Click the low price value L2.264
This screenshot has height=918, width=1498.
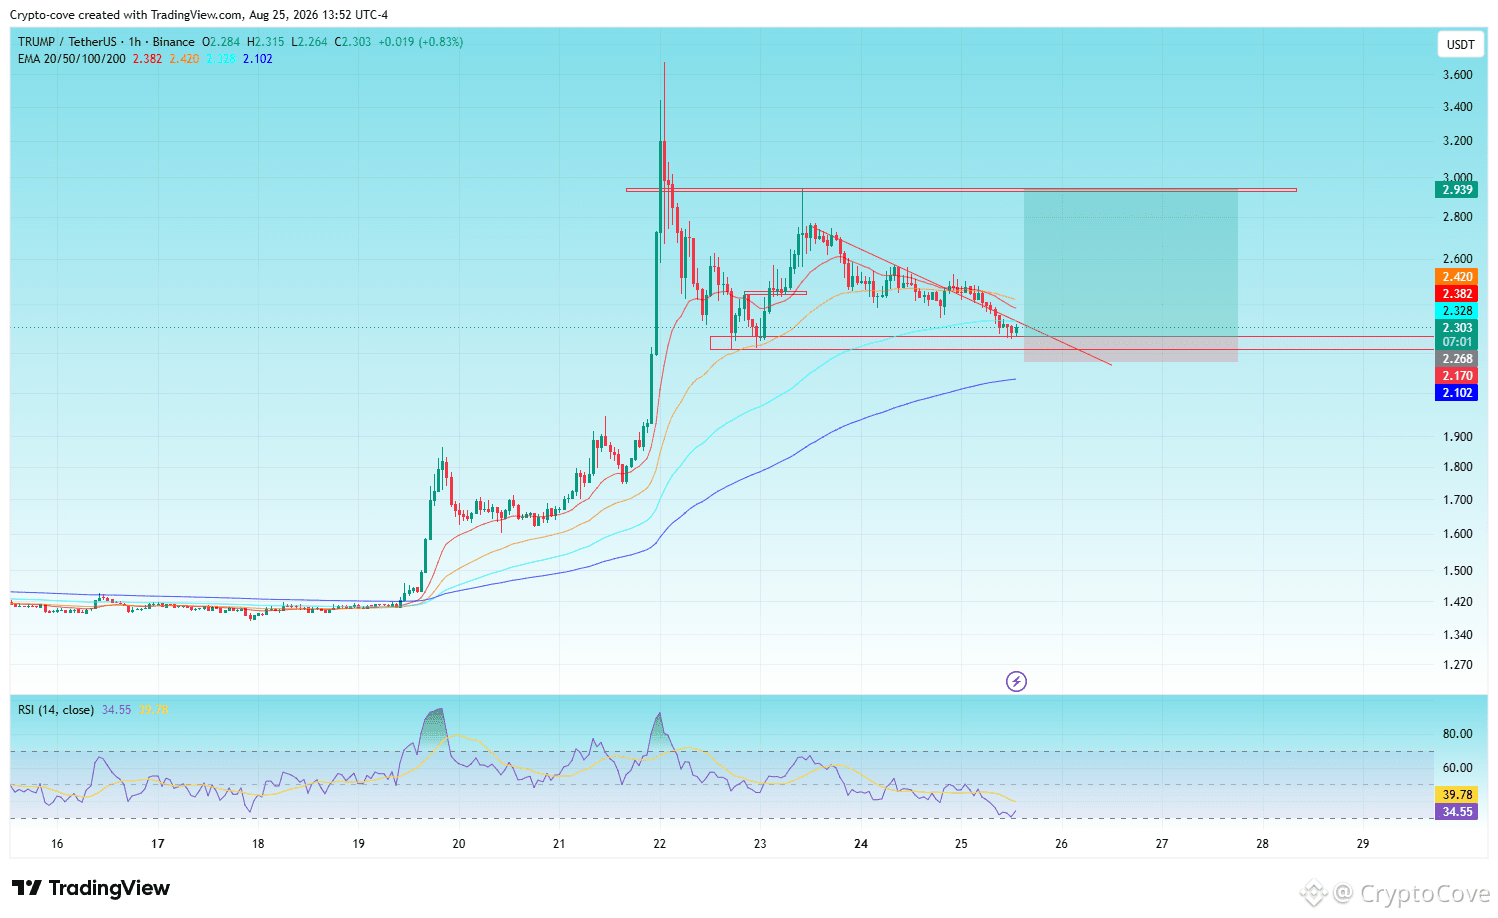[310, 42]
